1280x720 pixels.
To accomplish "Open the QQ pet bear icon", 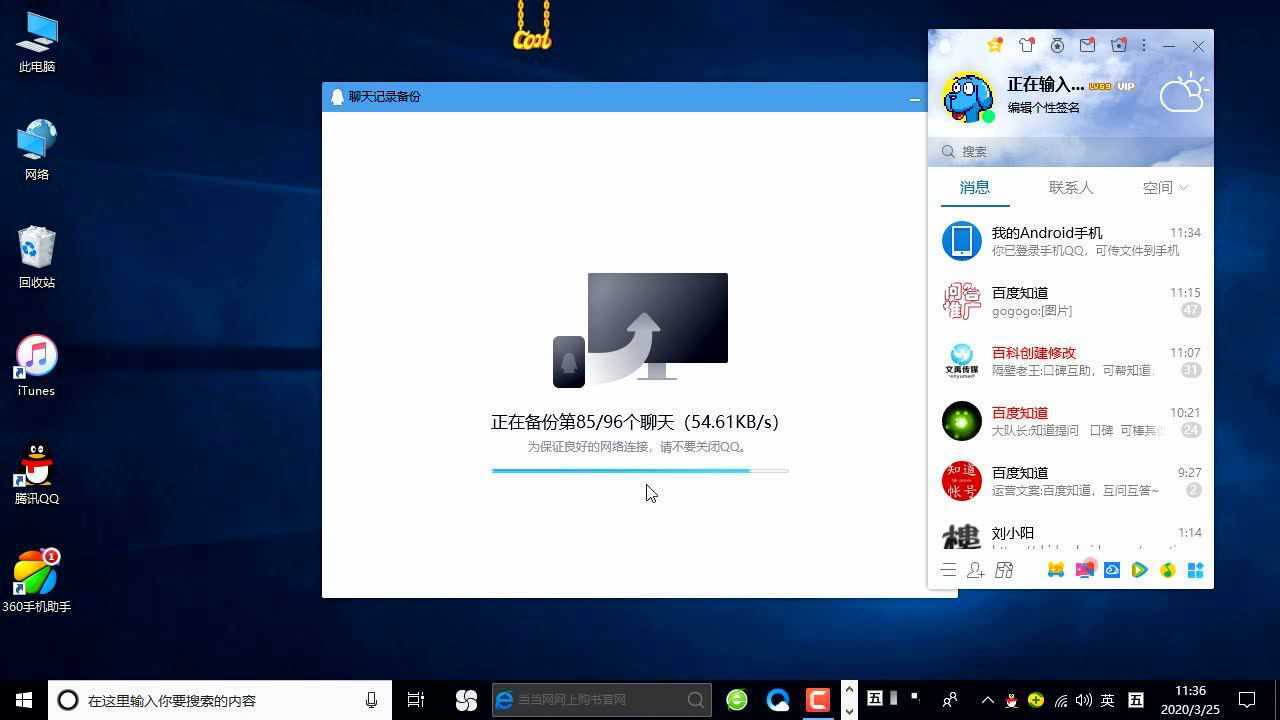I will coord(1055,570).
